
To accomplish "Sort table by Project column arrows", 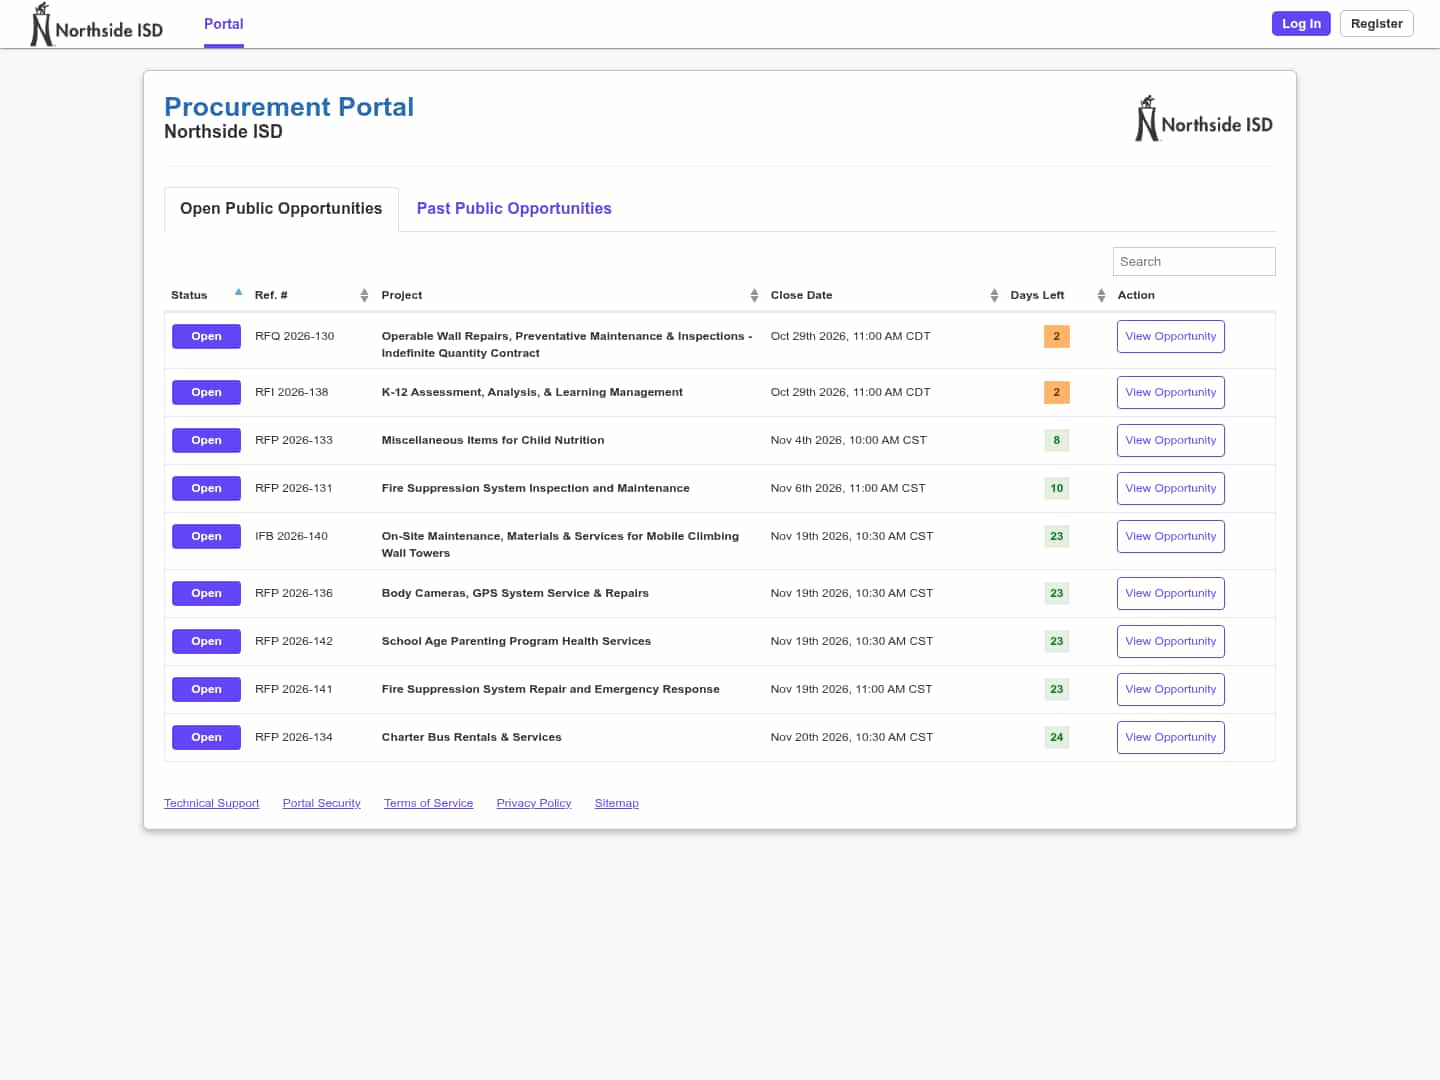I will point(754,295).
